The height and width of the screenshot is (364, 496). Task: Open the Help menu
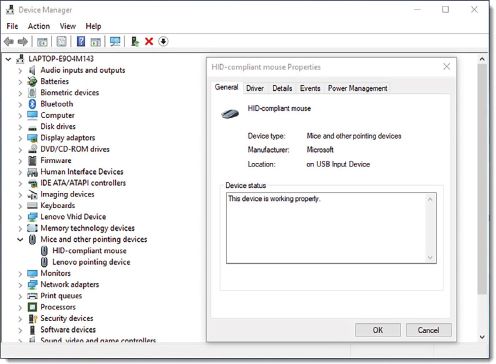pos(93,26)
